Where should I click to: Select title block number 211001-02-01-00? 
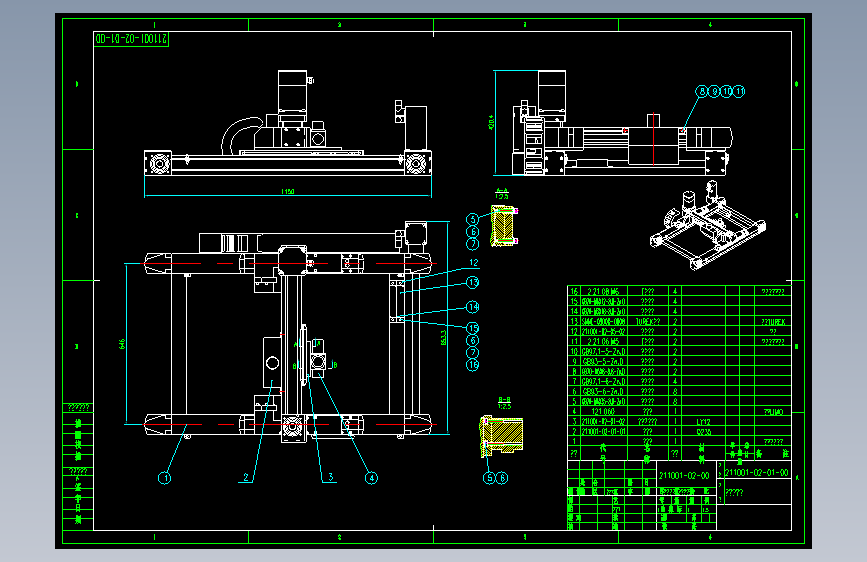756,472
